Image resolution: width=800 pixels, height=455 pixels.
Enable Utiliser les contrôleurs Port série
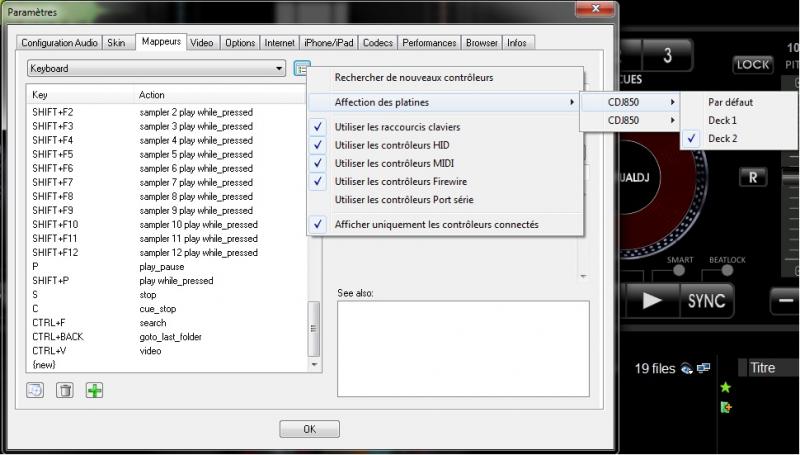tap(444, 200)
